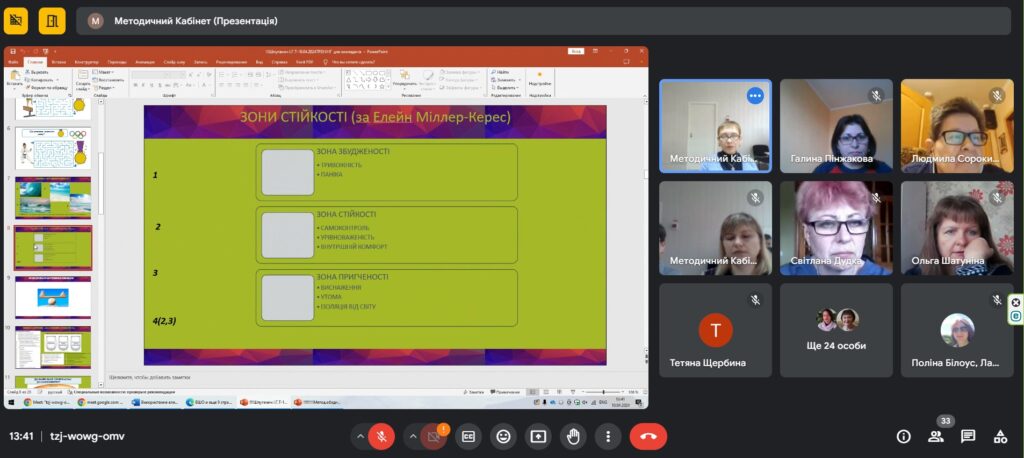Open the Заменить dropdown

click(x=506, y=80)
